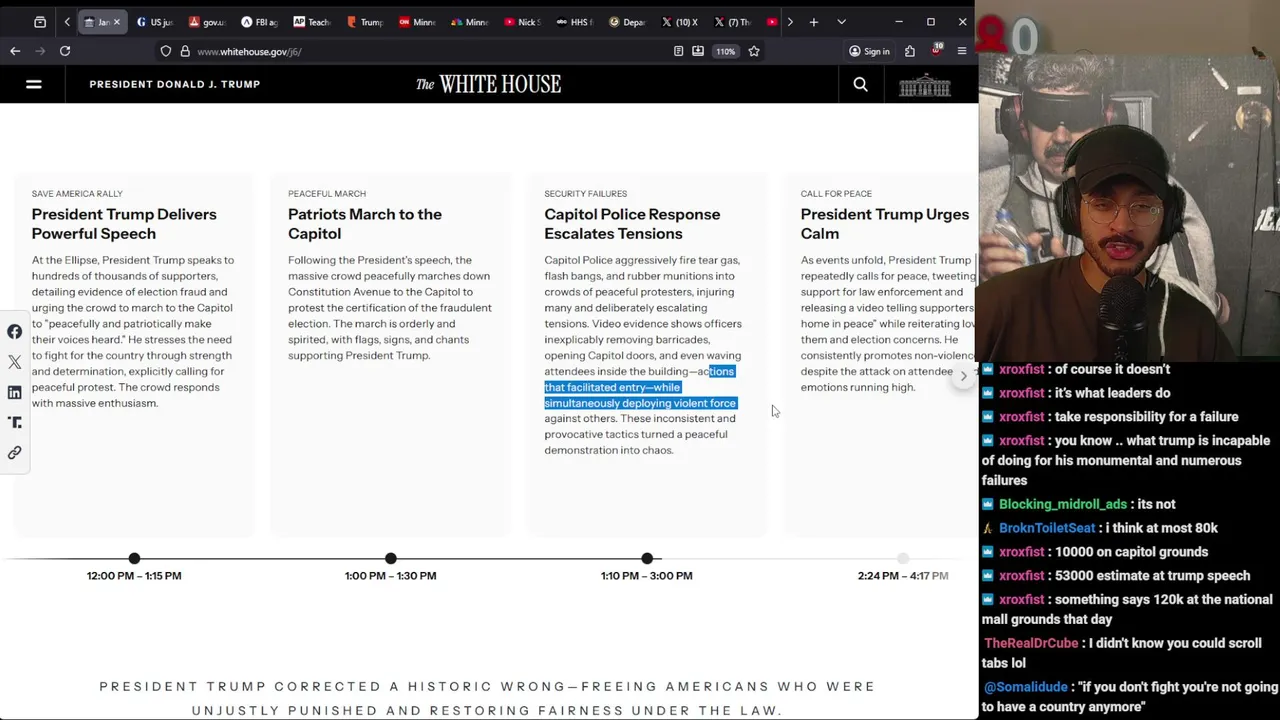The width and height of the screenshot is (1280, 720).
Task: Switch to the 'US jus' Google tab
Action: point(155,22)
